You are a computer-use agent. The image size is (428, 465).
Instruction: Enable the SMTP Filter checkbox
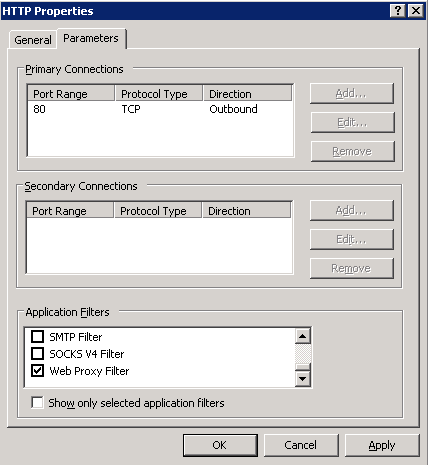pyautogui.click(x=37, y=337)
